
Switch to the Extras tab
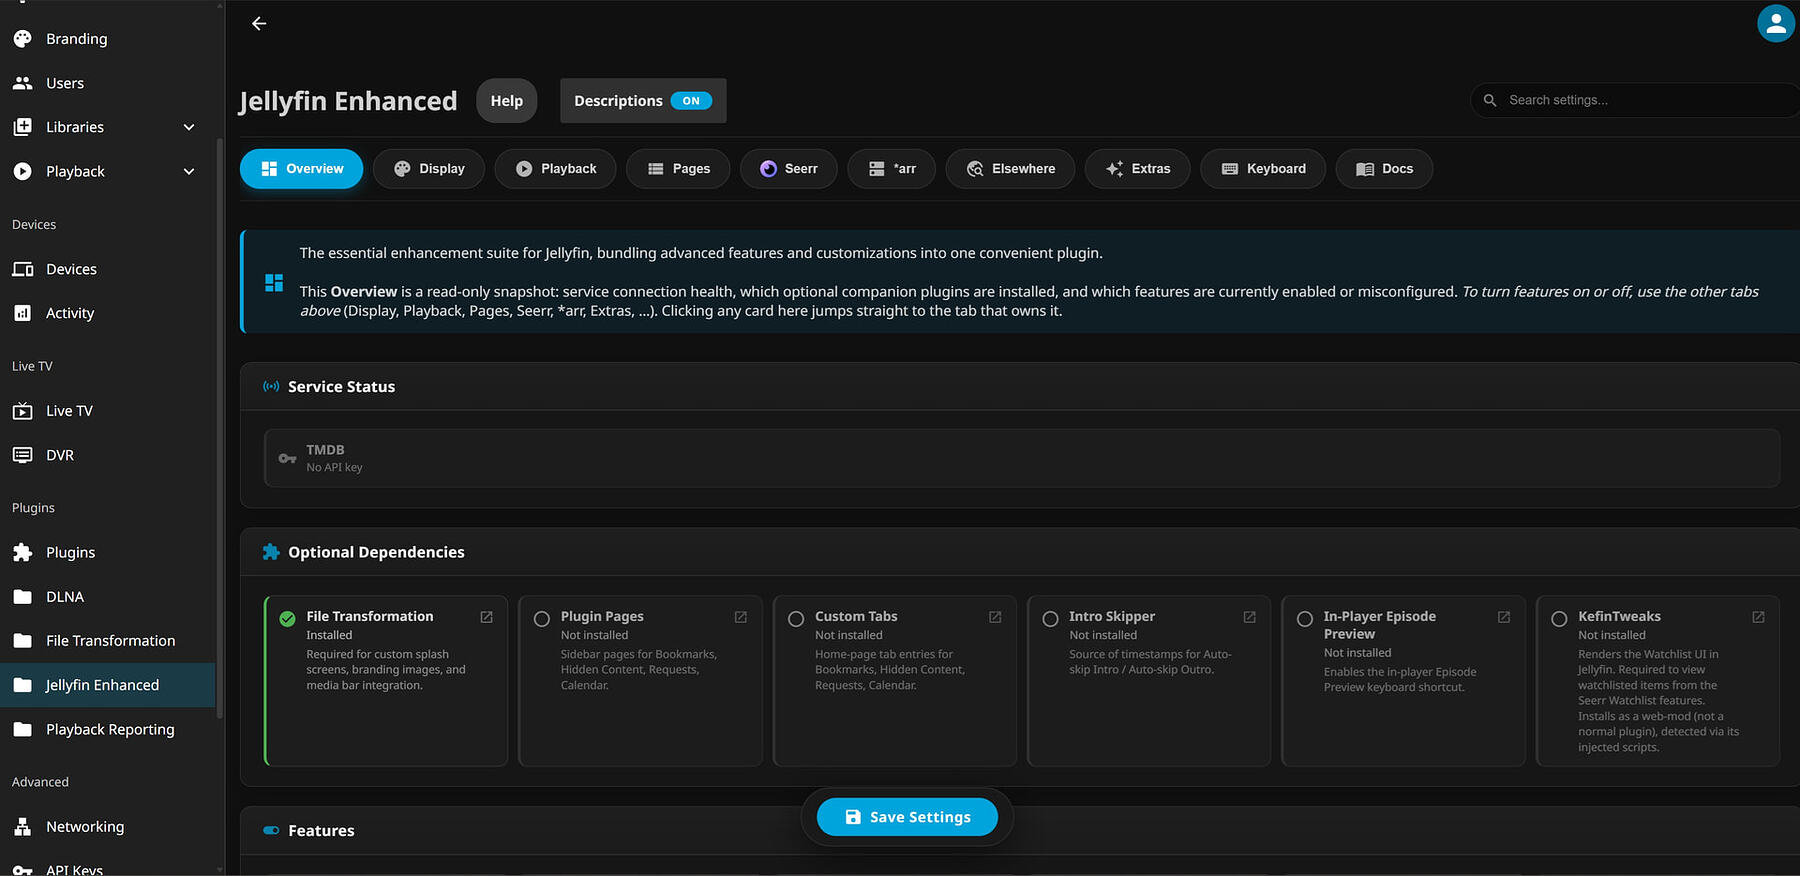[1138, 169]
